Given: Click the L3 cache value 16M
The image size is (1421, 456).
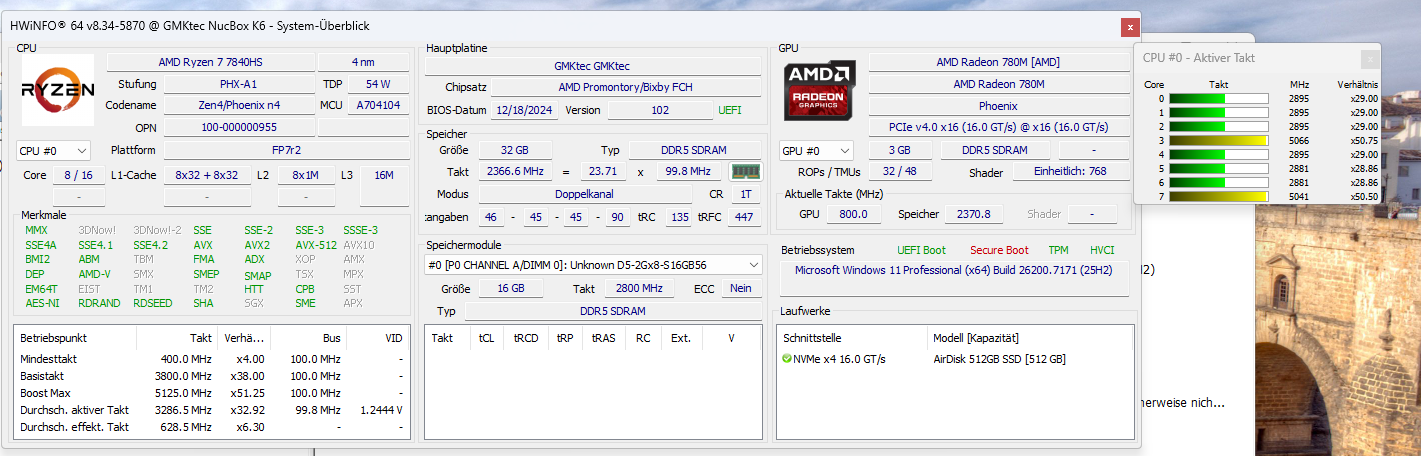Looking at the screenshot, I should (x=384, y=175).
